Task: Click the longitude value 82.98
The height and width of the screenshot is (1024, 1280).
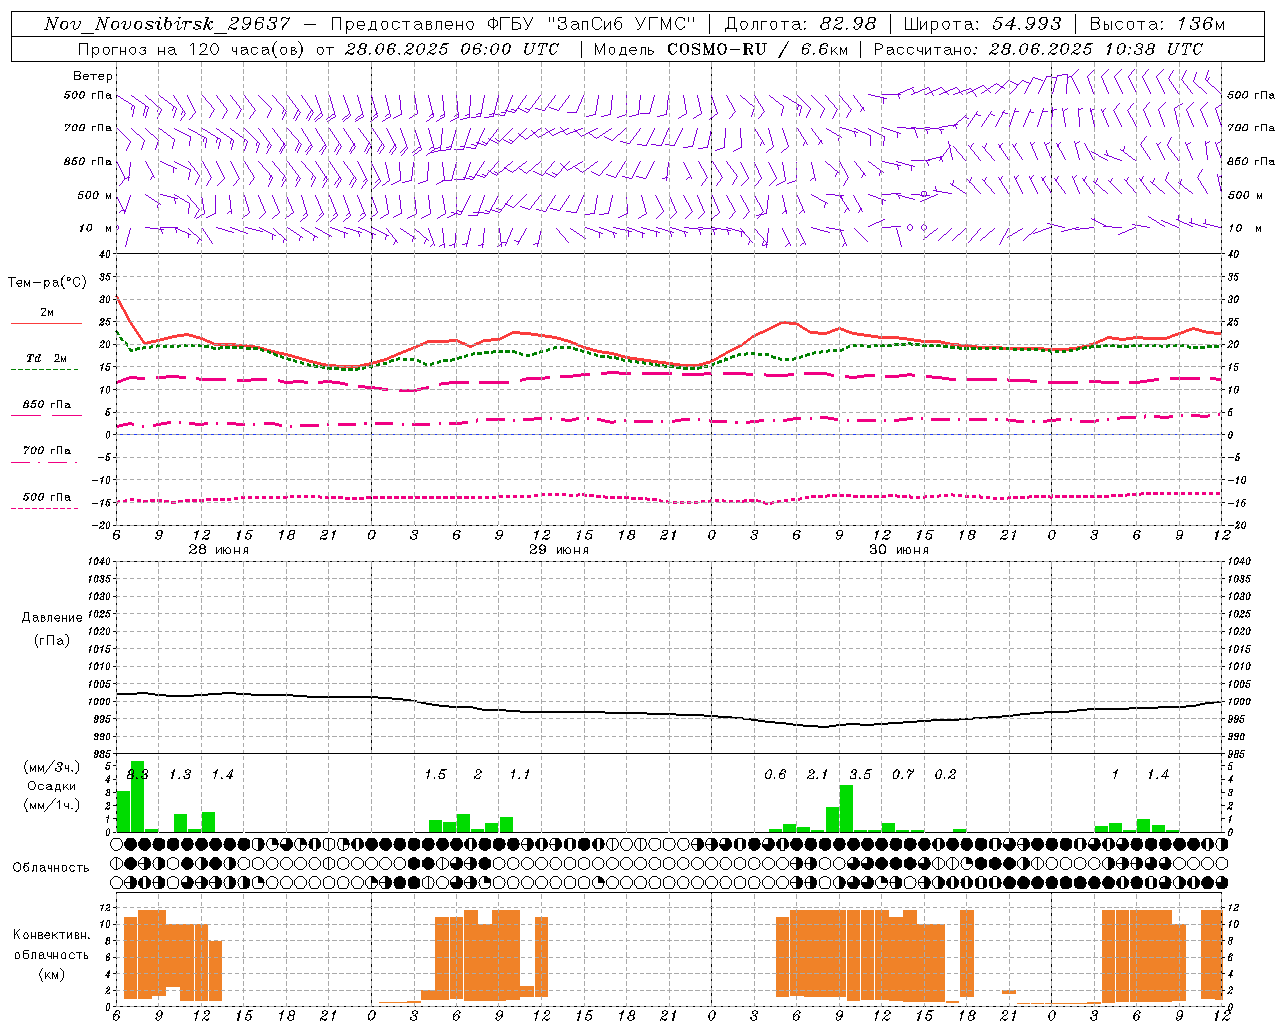Action: click(848, 24)
